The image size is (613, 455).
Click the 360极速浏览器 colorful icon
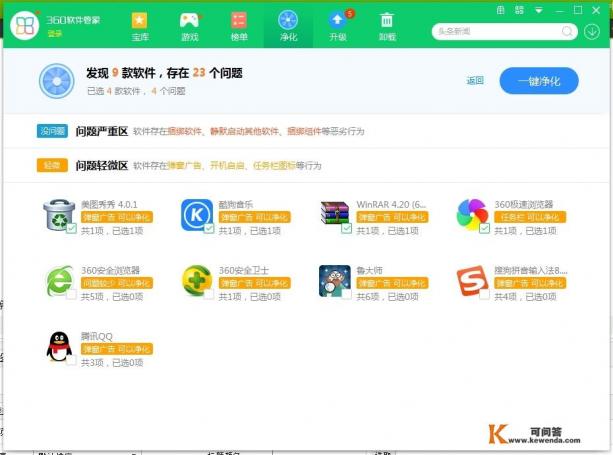tap(472, 215)
